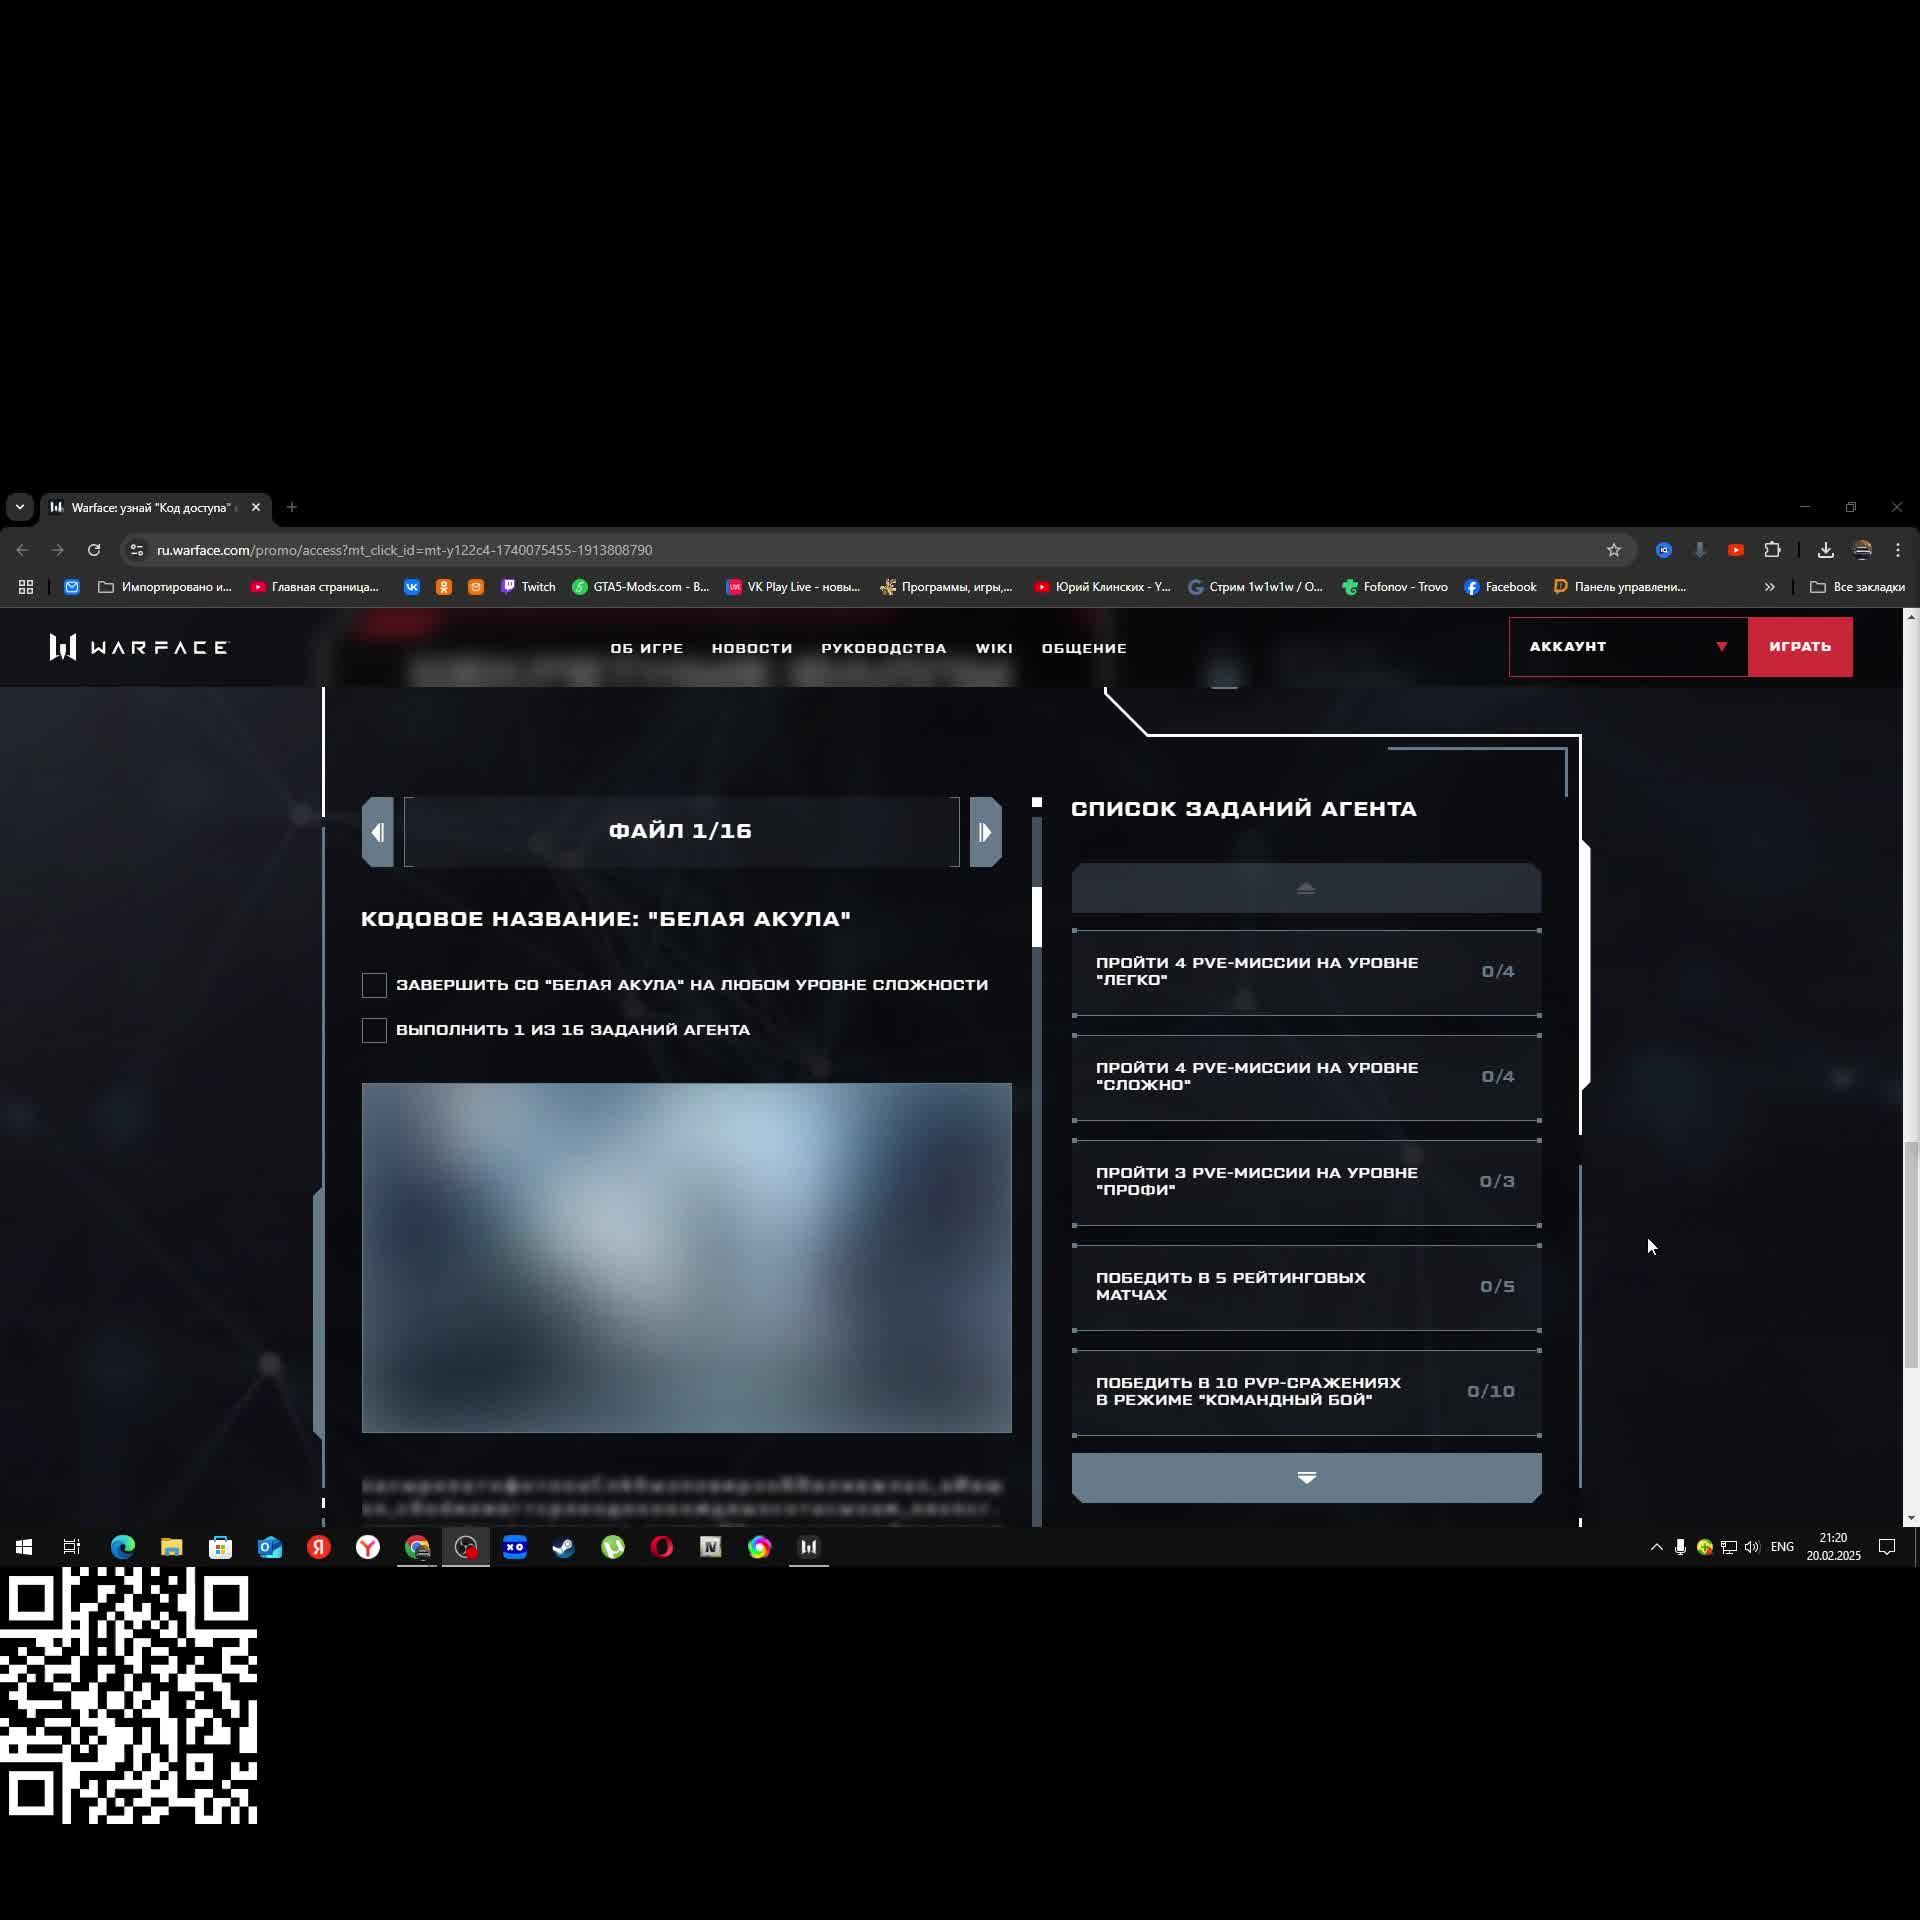Viewport: 1920px width, 1920px height.
Task: Go to previous file with left arrow
Action: (x=377, y=832)
